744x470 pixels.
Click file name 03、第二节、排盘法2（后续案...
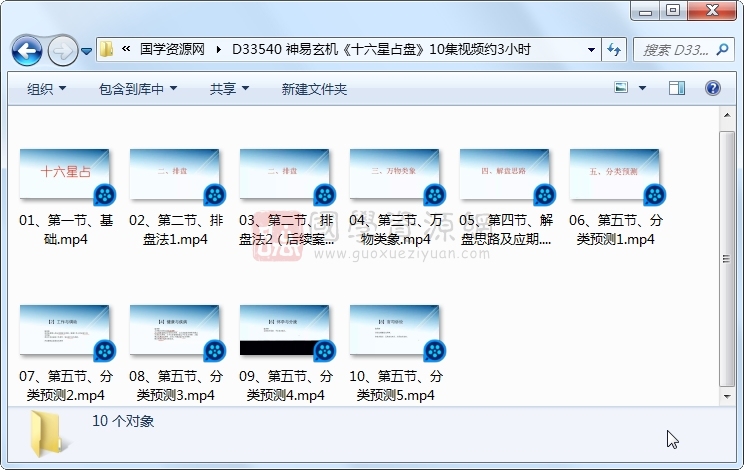tap(286, 230)
